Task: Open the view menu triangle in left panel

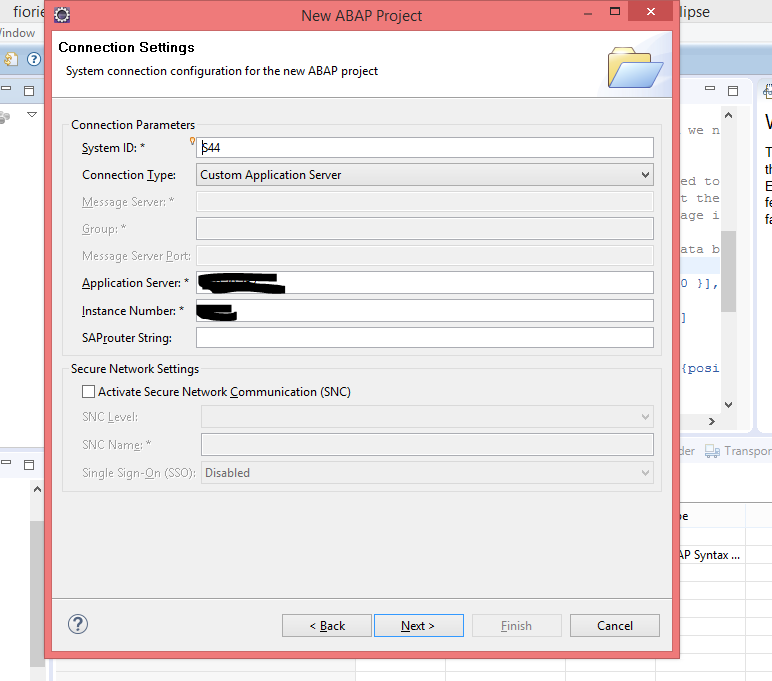Action: click(32, 115)
